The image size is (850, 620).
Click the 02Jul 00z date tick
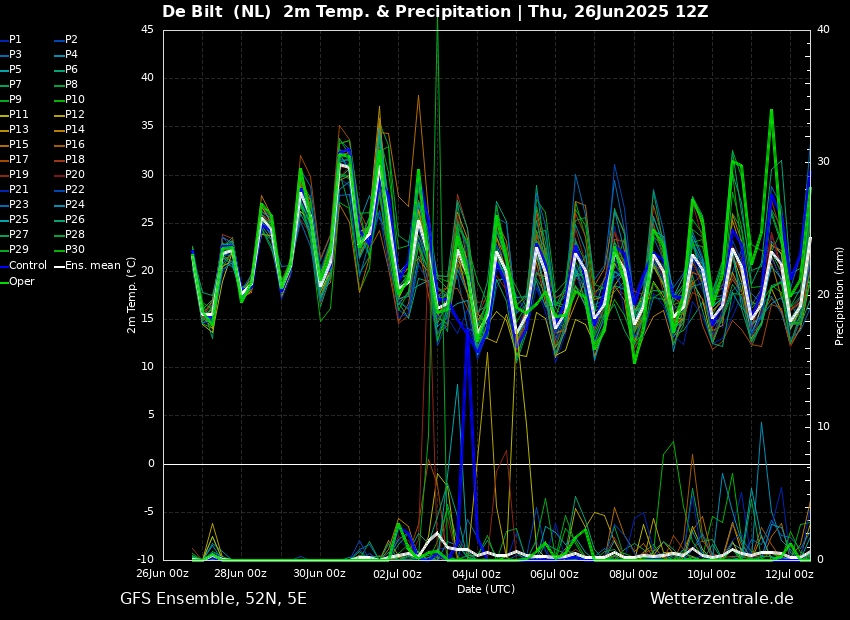(397, 574)
